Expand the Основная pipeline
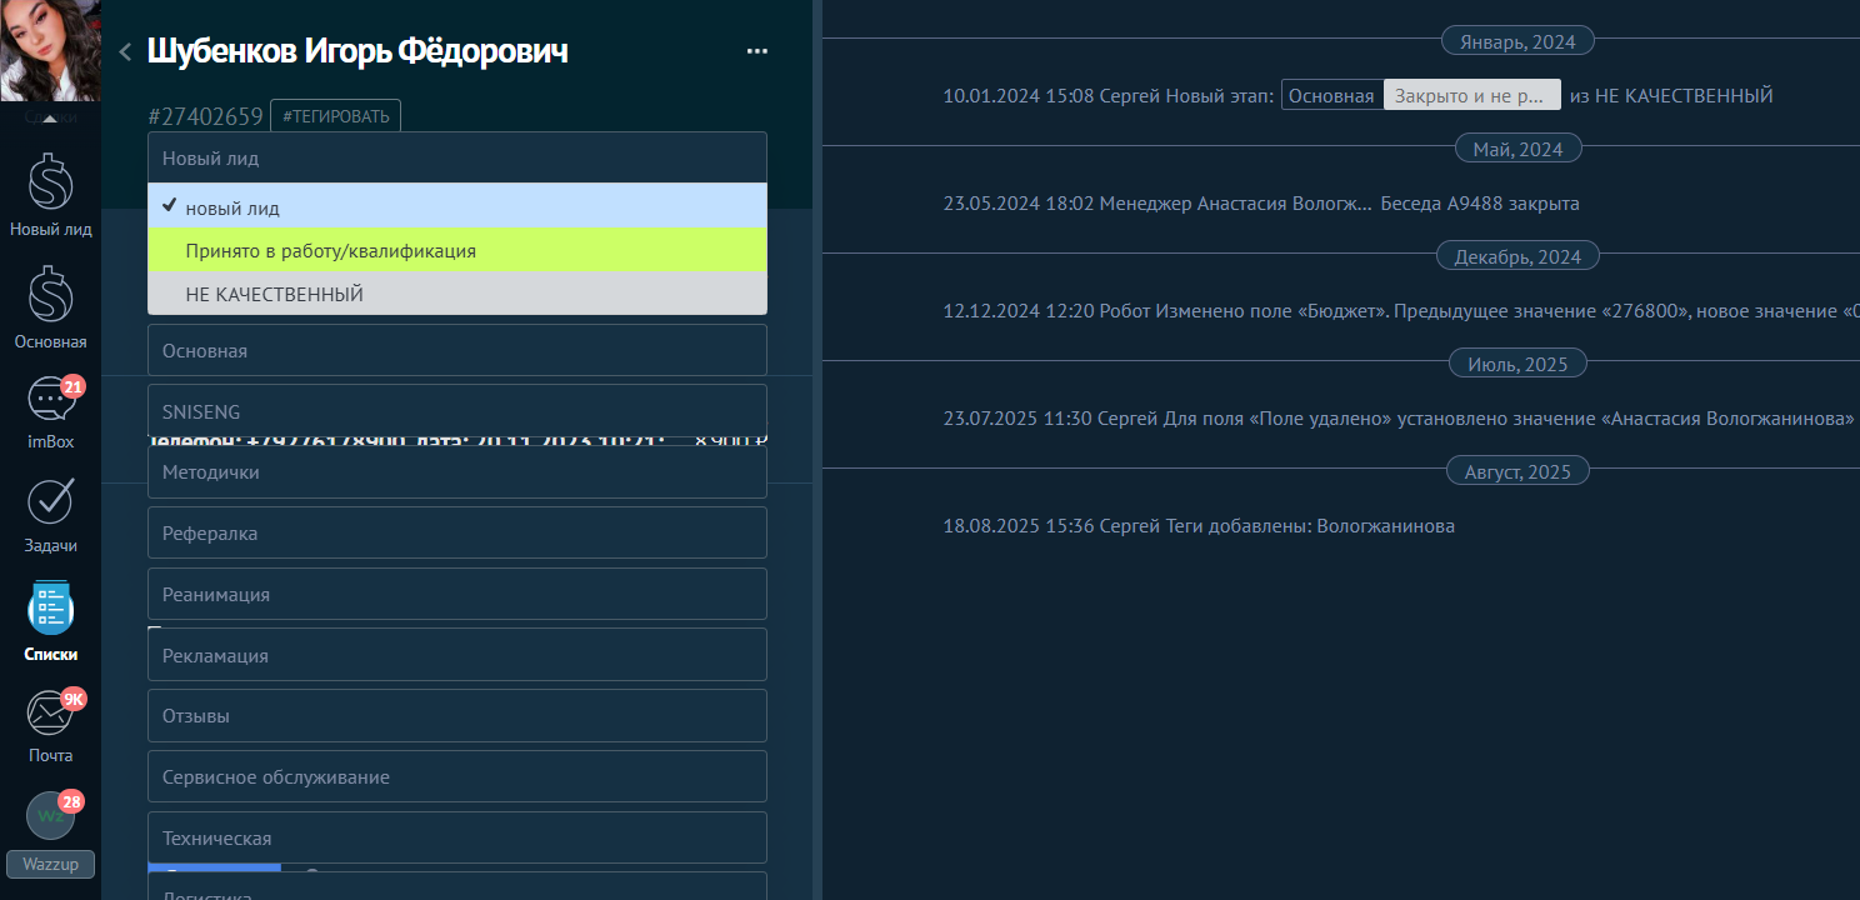This screenshot has height=900, width=1860. [457, 351]
